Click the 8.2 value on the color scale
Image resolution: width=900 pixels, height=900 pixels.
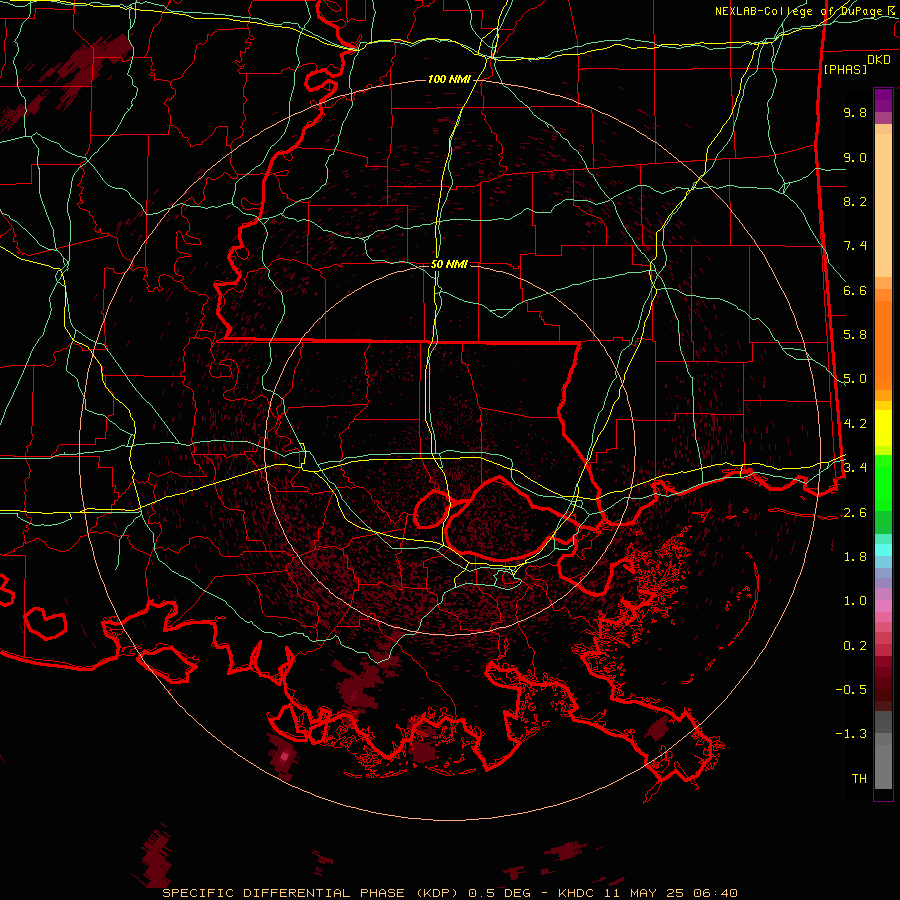coord(855,201)
